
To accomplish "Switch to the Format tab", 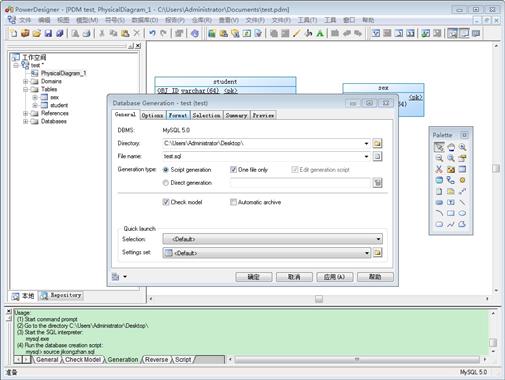I will click(x=178, y=115).
